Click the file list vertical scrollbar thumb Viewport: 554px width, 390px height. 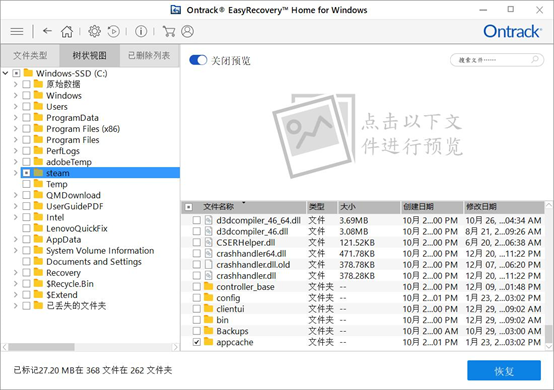click(548, 333)
